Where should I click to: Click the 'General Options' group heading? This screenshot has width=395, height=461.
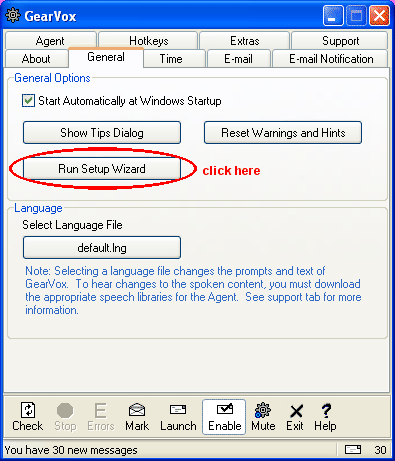click(x=52, y=78)
